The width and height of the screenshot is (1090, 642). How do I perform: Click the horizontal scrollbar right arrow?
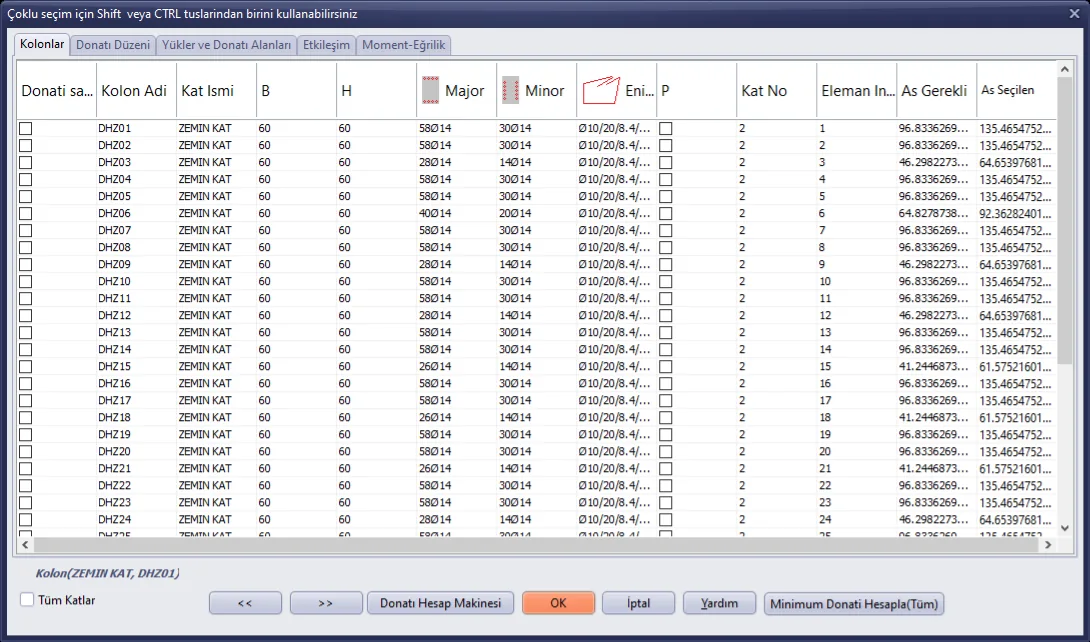click(1048, 545)
